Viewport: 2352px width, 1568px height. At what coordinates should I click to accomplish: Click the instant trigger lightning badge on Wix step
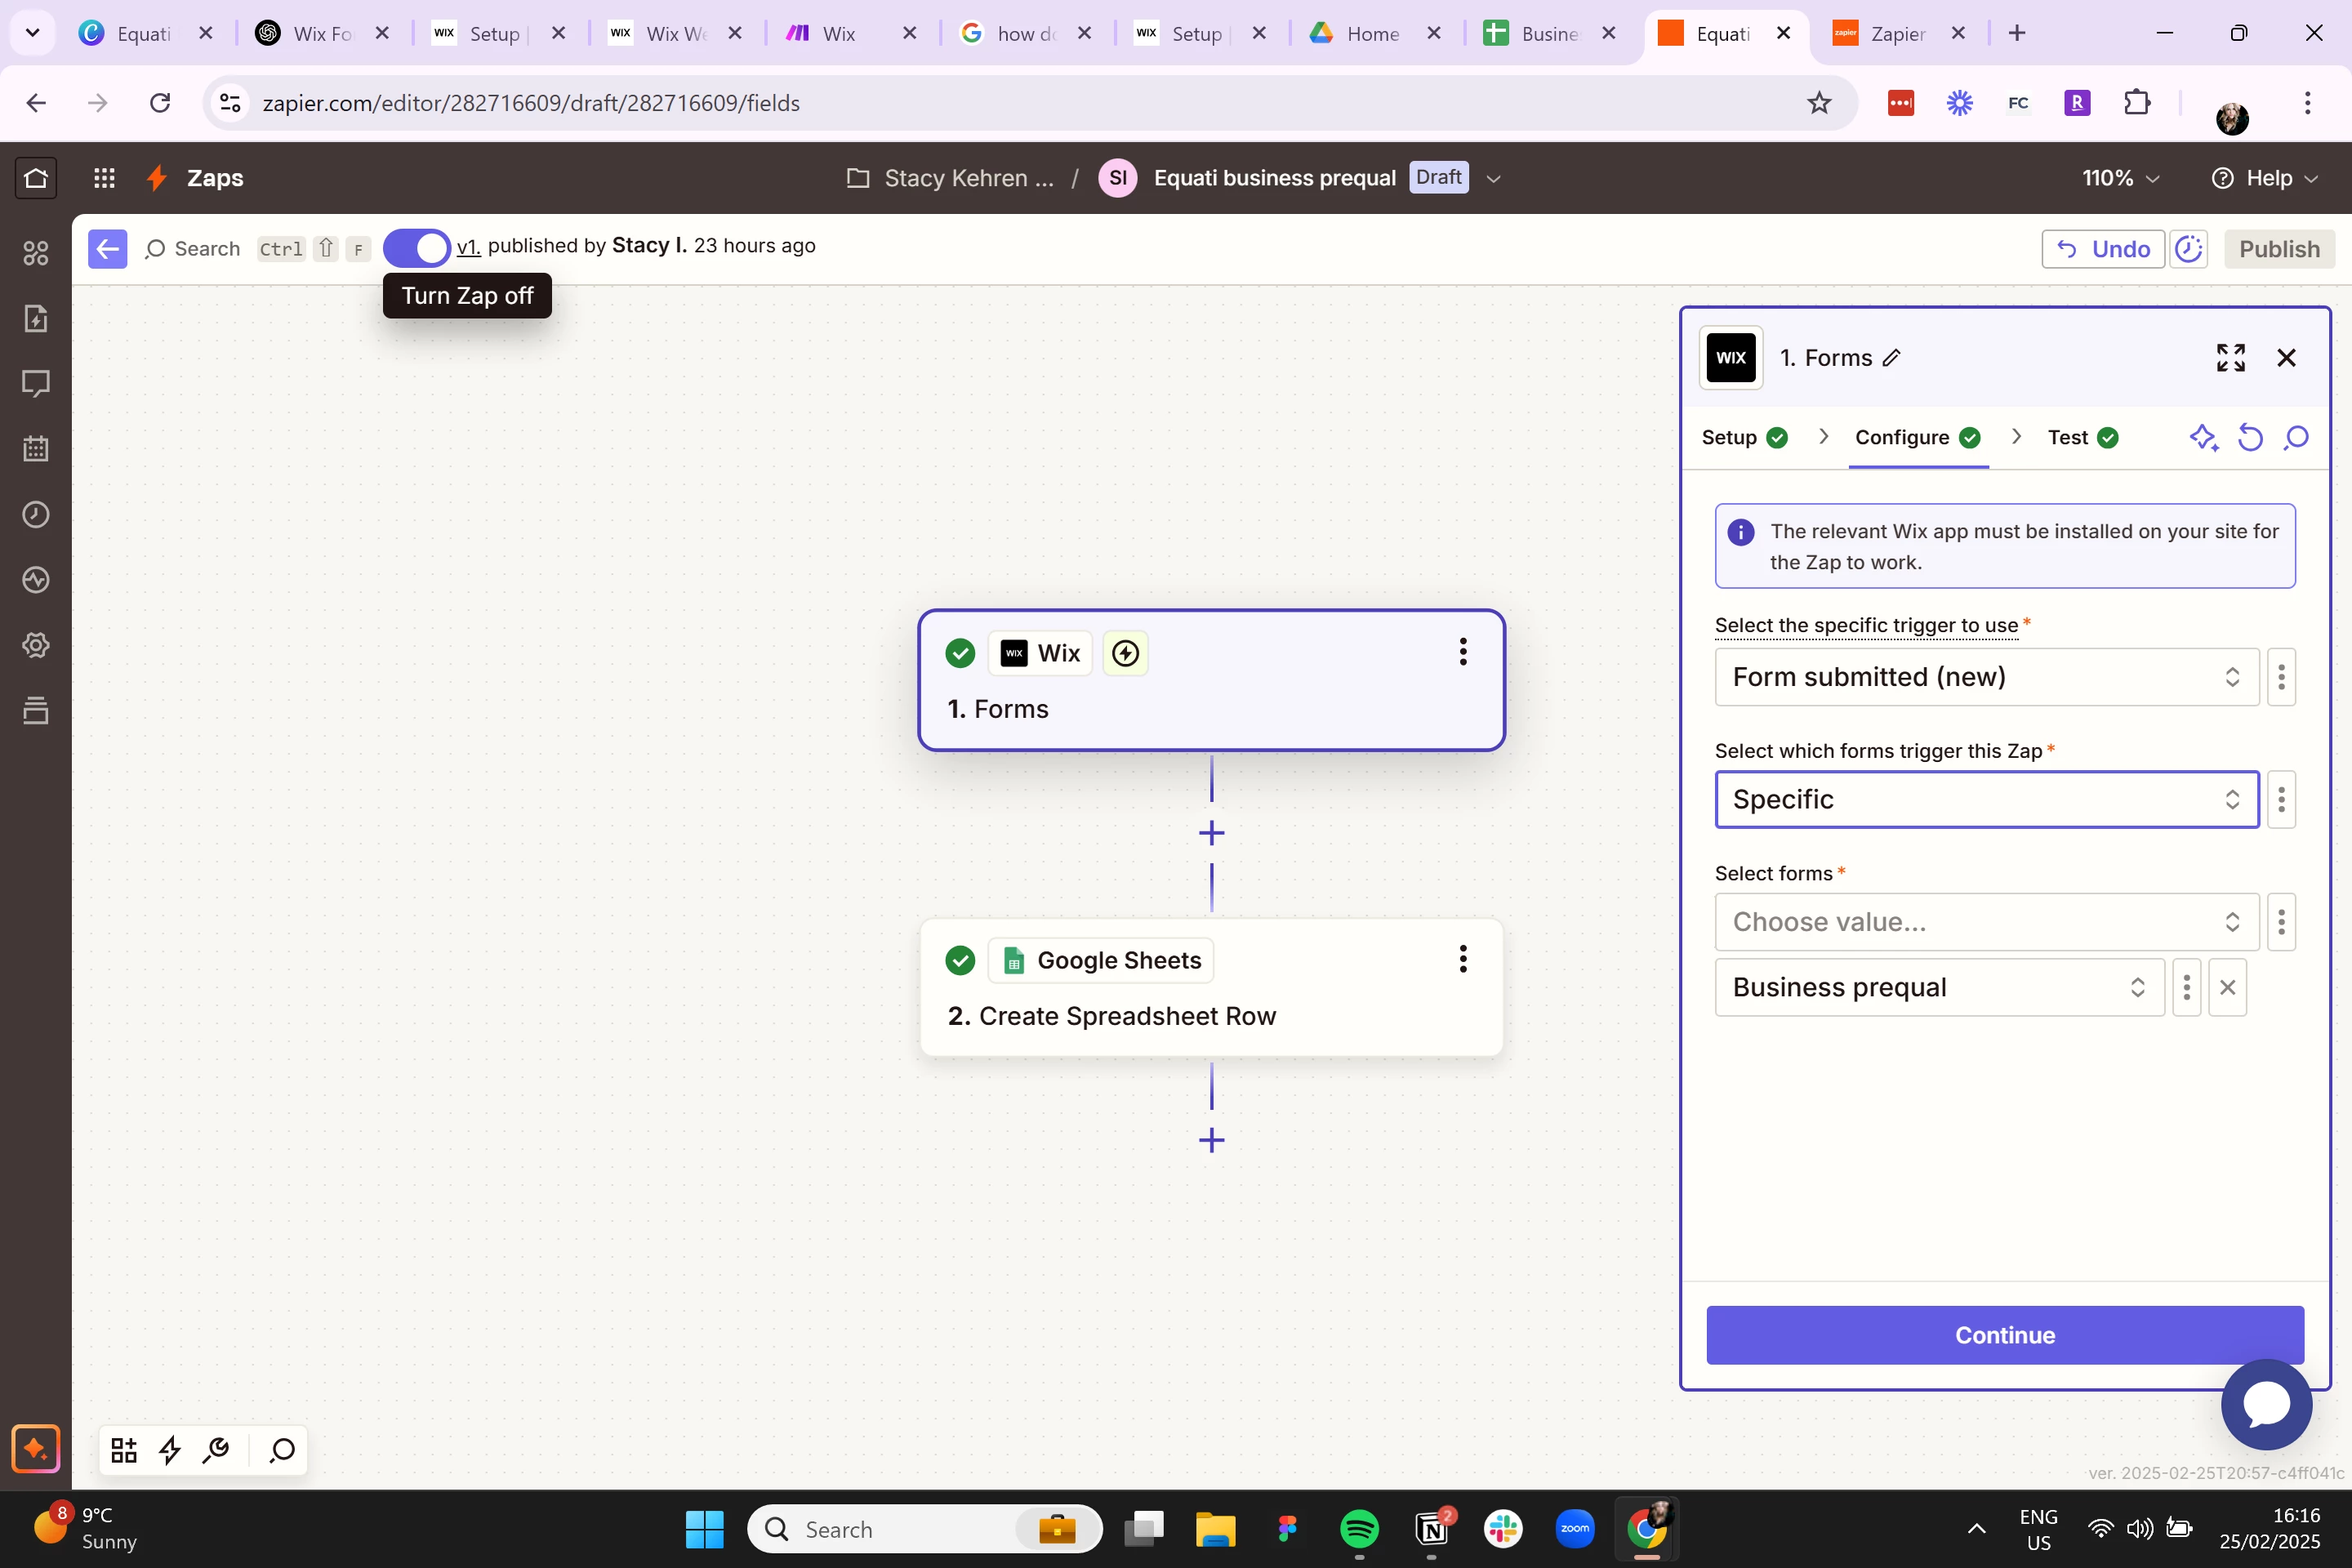pos(1125,653)
